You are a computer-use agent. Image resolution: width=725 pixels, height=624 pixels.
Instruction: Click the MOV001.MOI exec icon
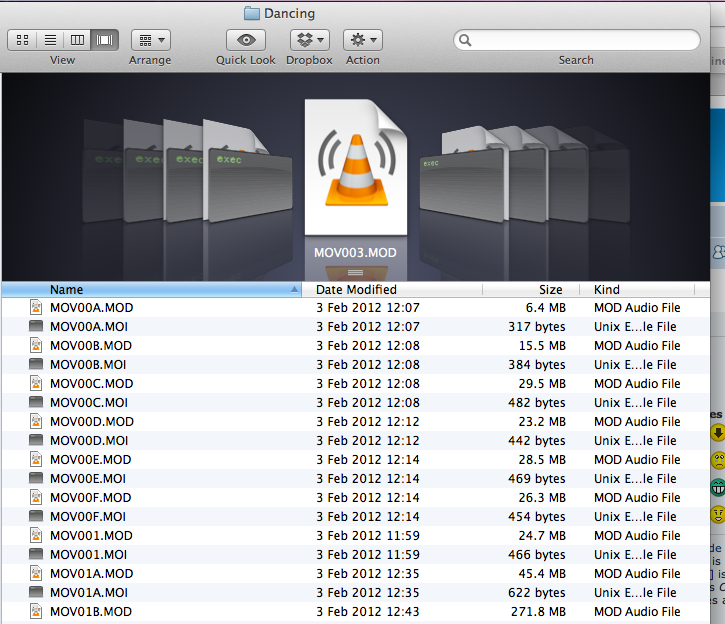tap(36, 554)
